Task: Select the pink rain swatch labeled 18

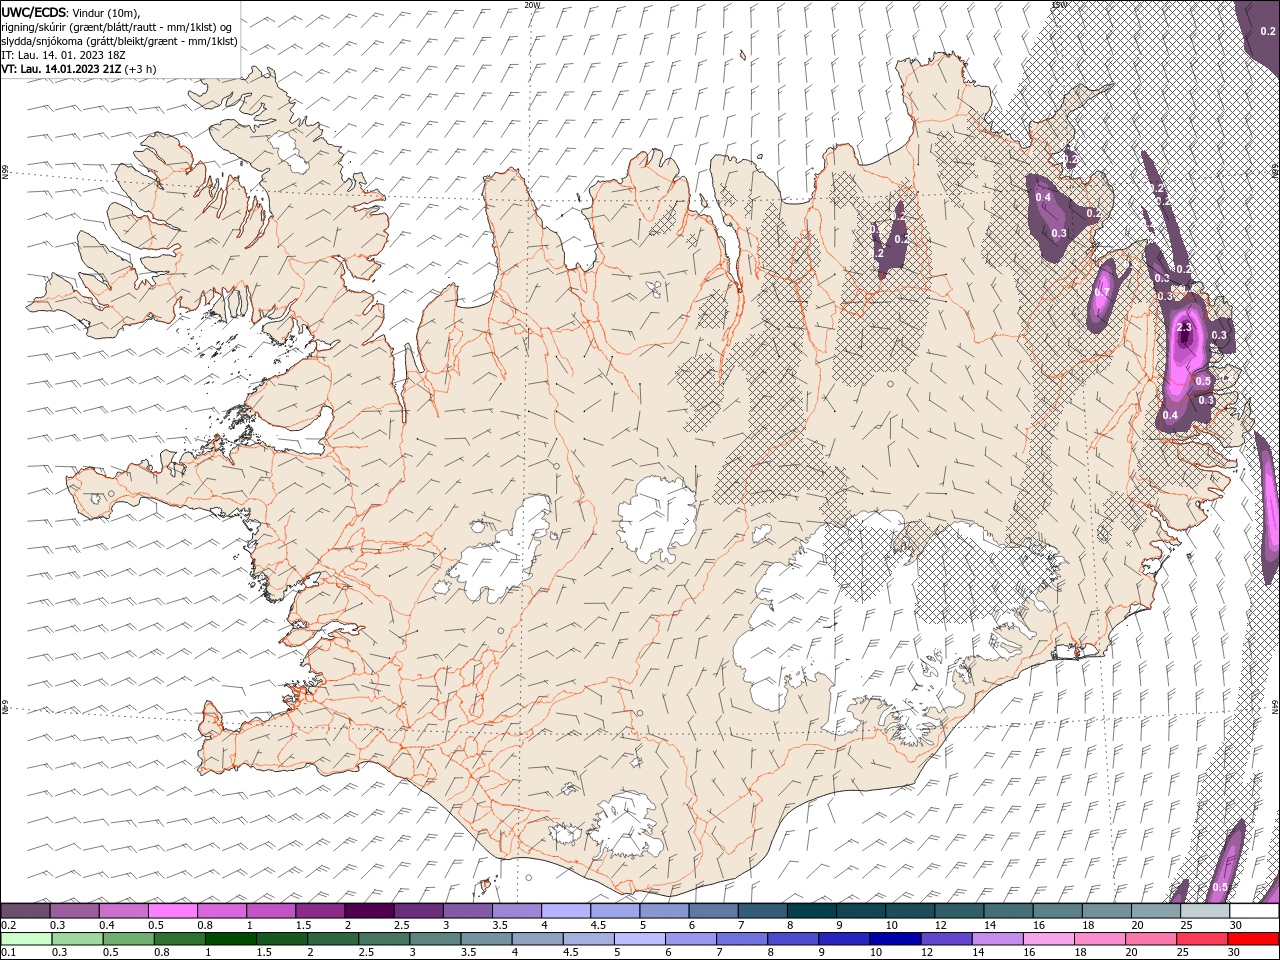Action: (x=1100, y=939)
